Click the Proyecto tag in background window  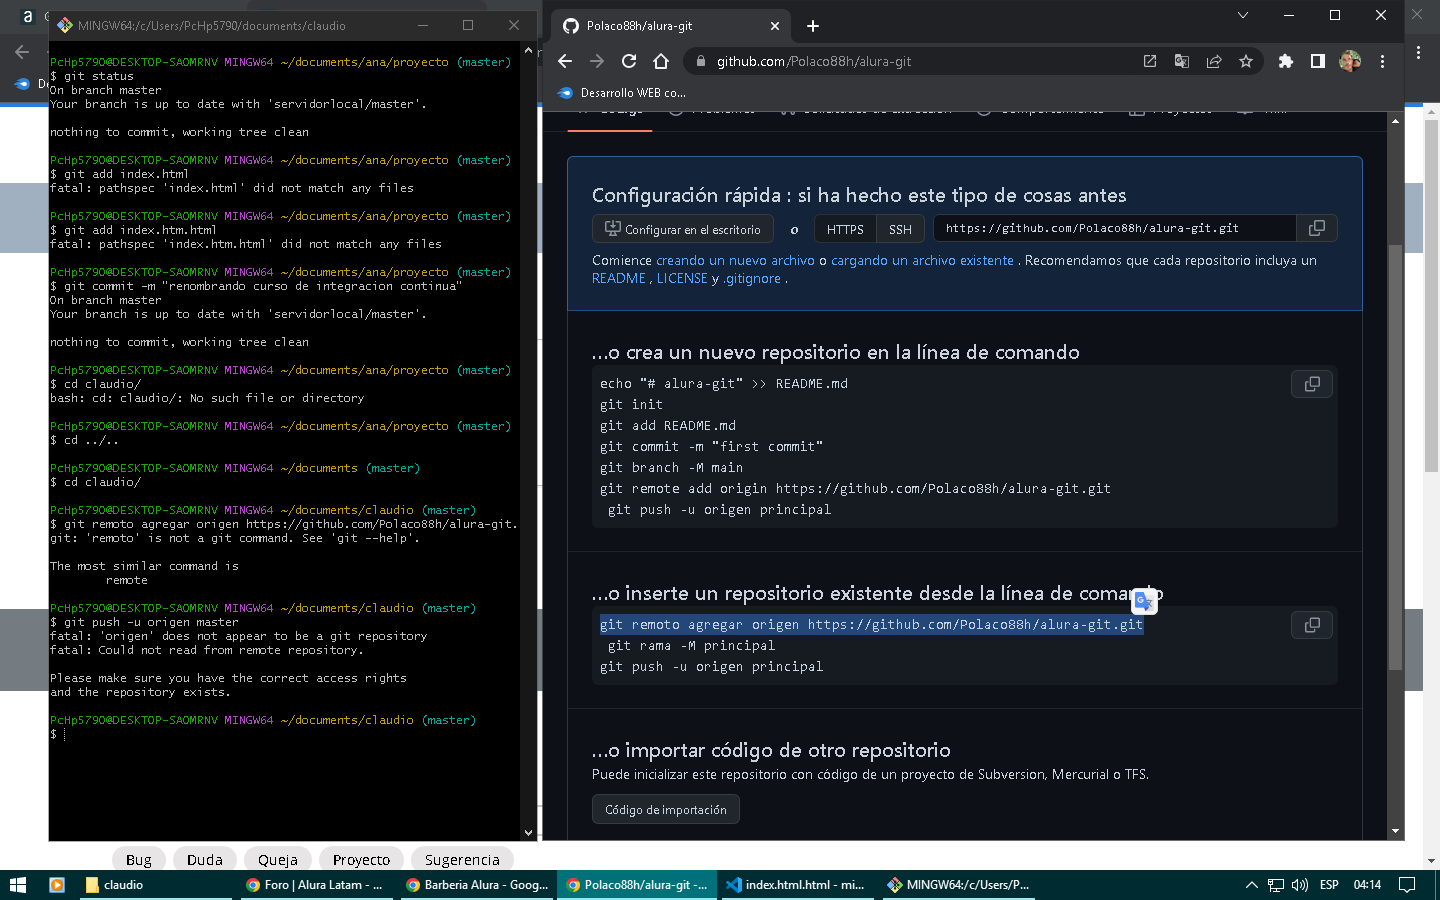pos(361,860)
